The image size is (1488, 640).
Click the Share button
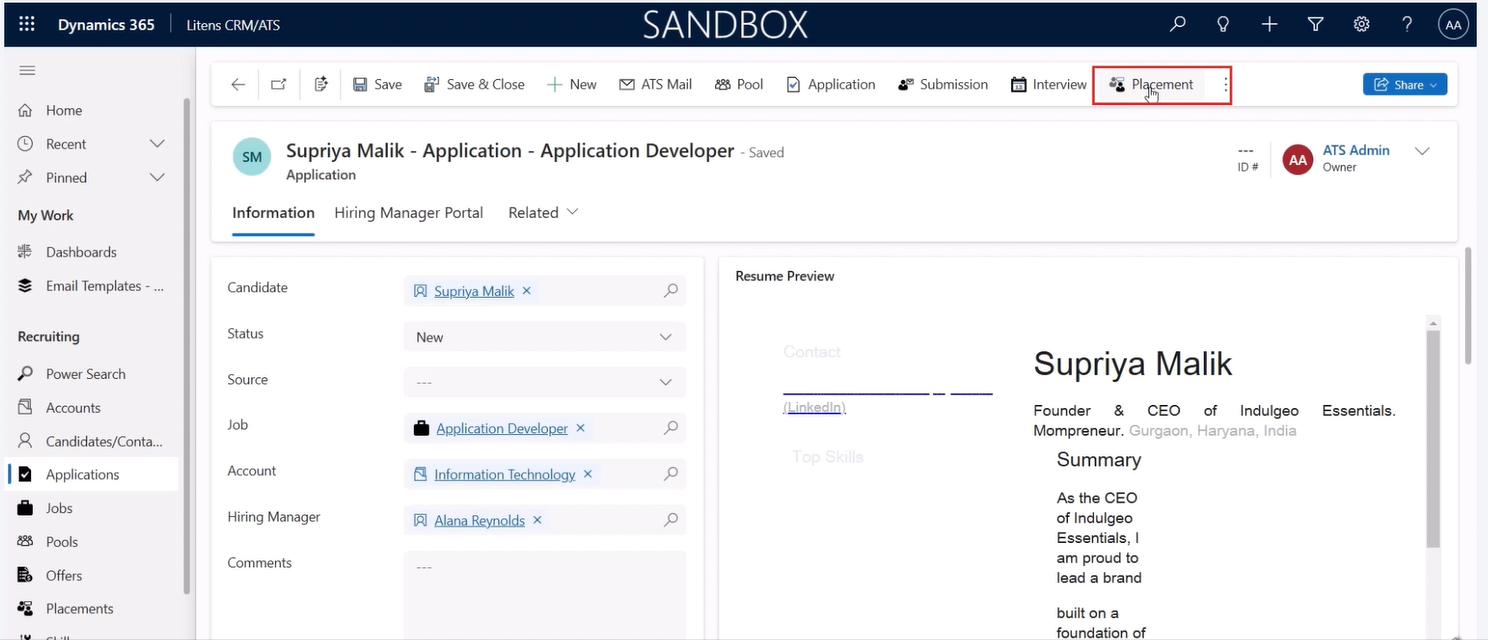pyautogui.click(x=1405, y=85)
